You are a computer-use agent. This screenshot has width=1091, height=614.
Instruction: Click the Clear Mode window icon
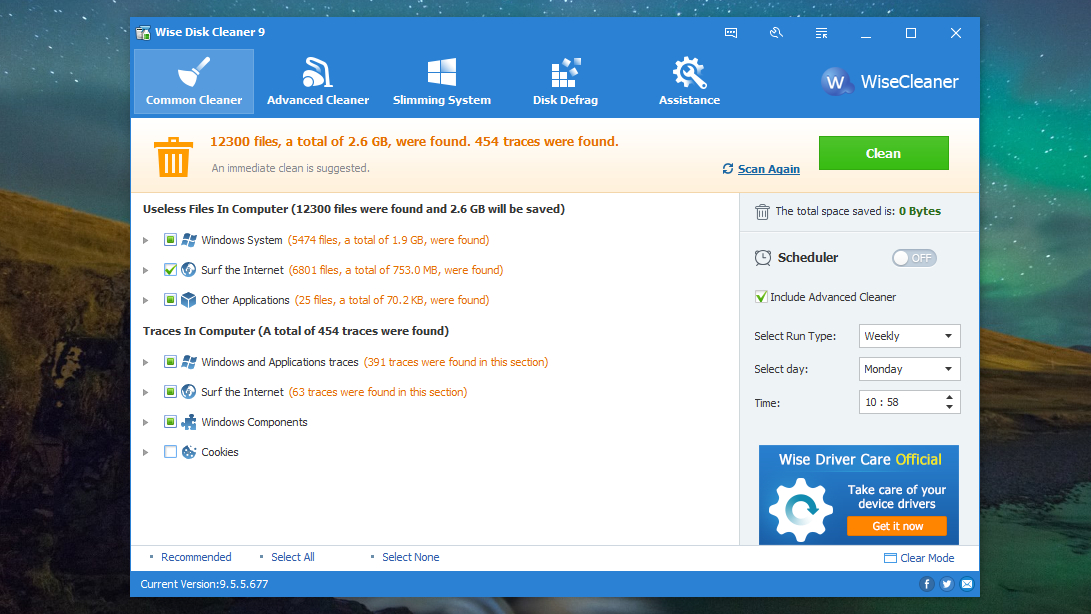point(890,558)
